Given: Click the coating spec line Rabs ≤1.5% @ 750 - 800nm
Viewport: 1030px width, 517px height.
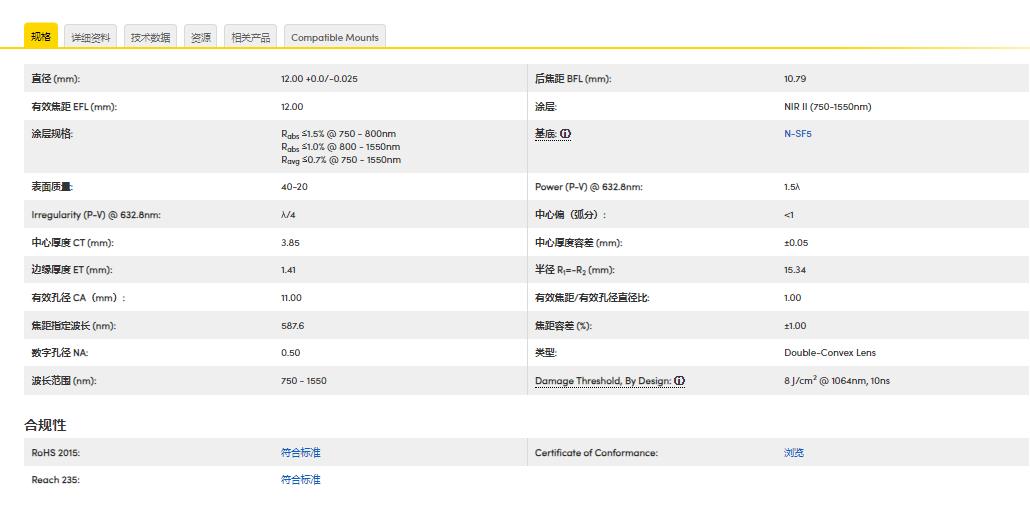Looking at the screenshot, I should pos(338,134).
